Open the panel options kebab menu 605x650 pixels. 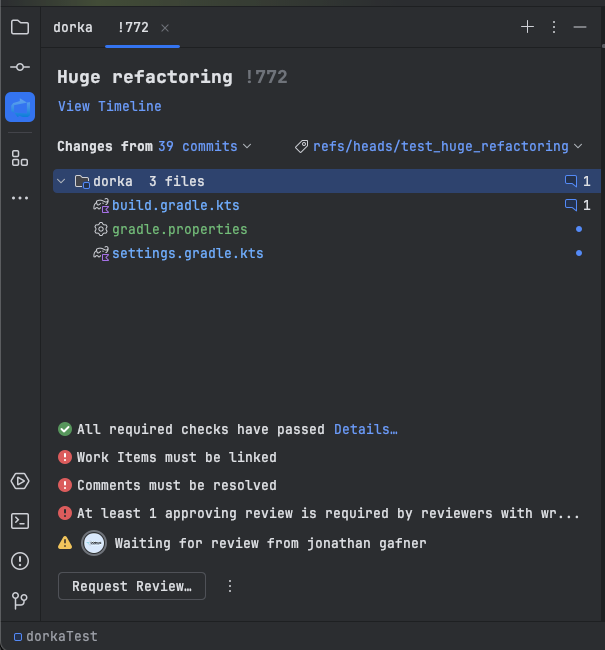[554, 27]
